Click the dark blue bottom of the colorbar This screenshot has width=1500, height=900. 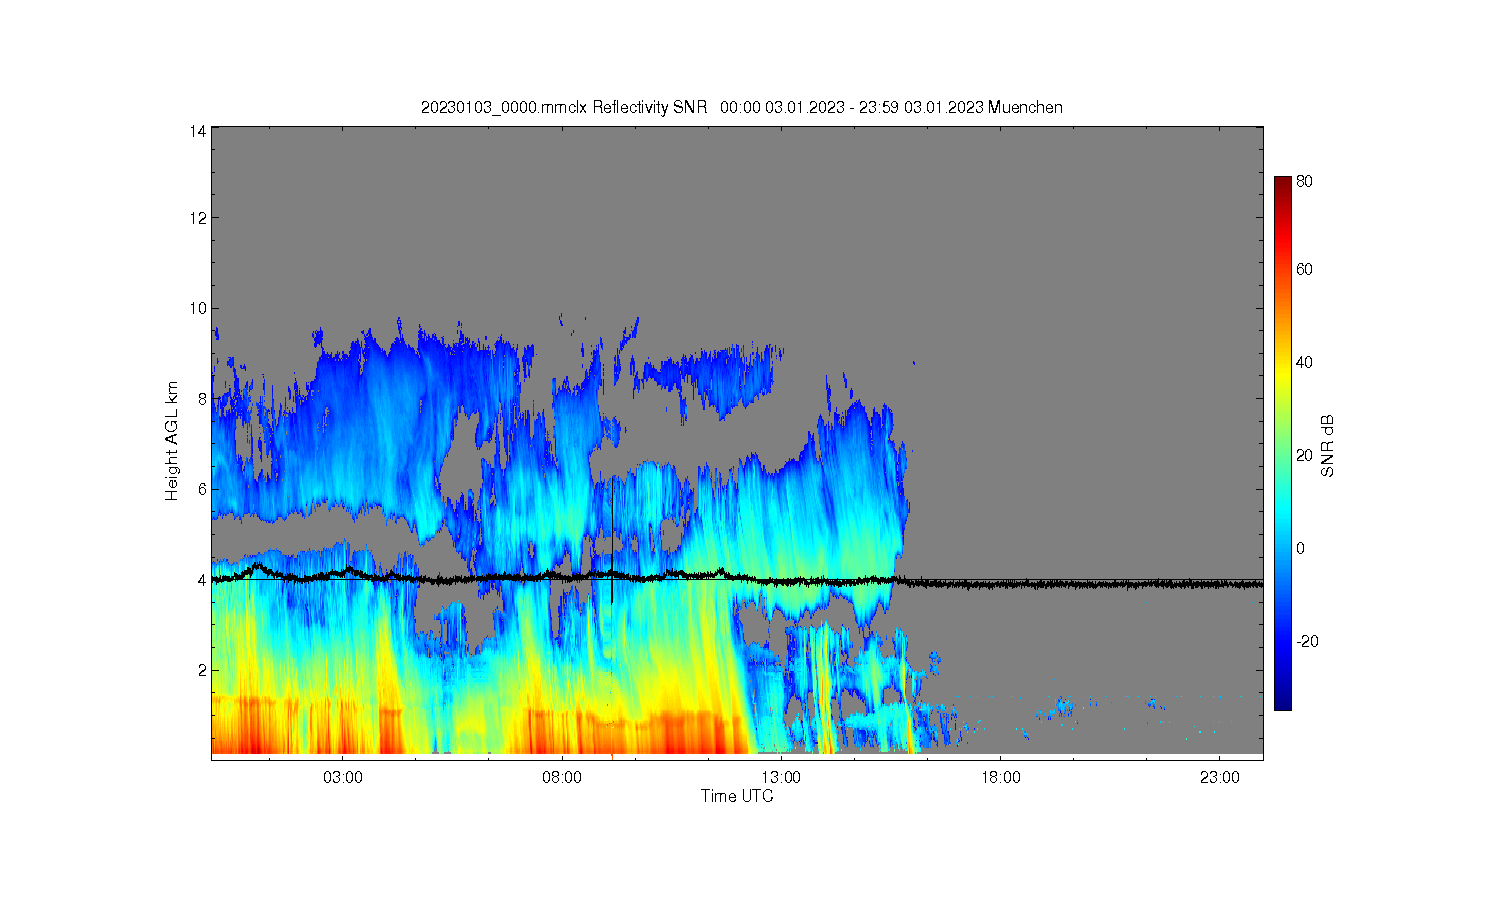pyautogui.click(x=1282, y=700)
